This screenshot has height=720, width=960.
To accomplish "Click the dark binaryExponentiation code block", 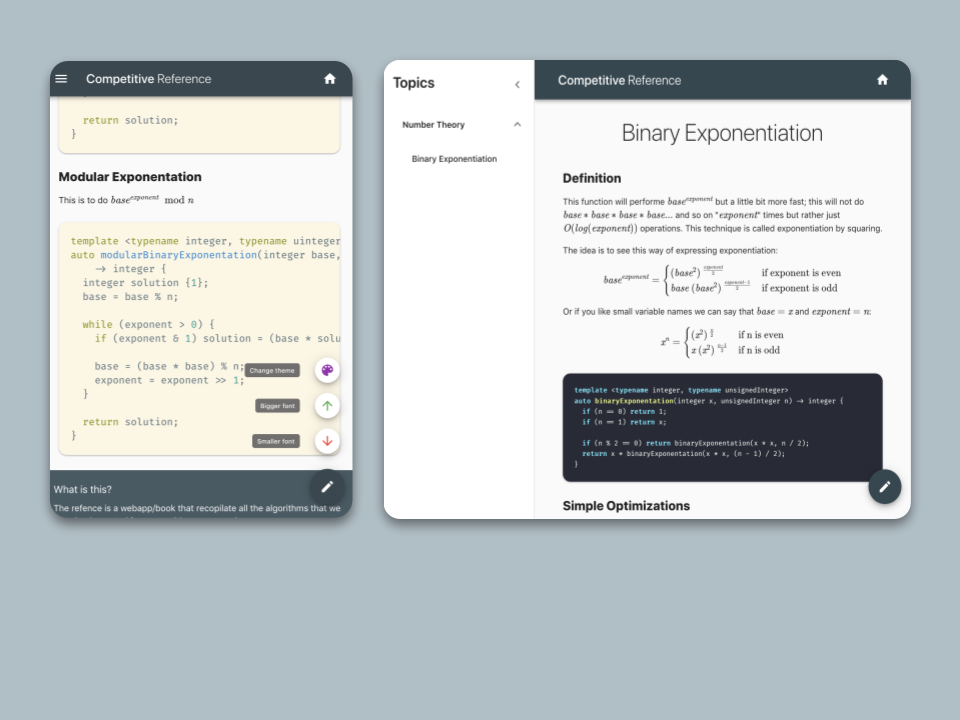I will pyautogui.click(x=722, y=427).
